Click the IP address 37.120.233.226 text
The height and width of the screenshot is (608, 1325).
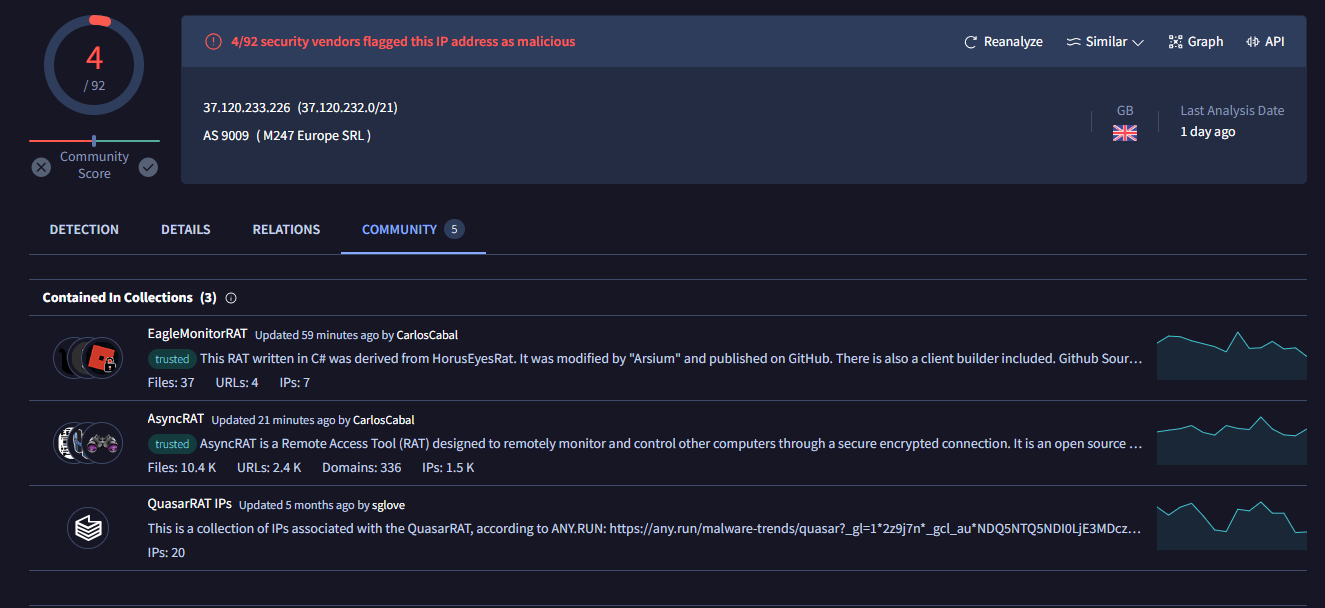pos(246,107)
